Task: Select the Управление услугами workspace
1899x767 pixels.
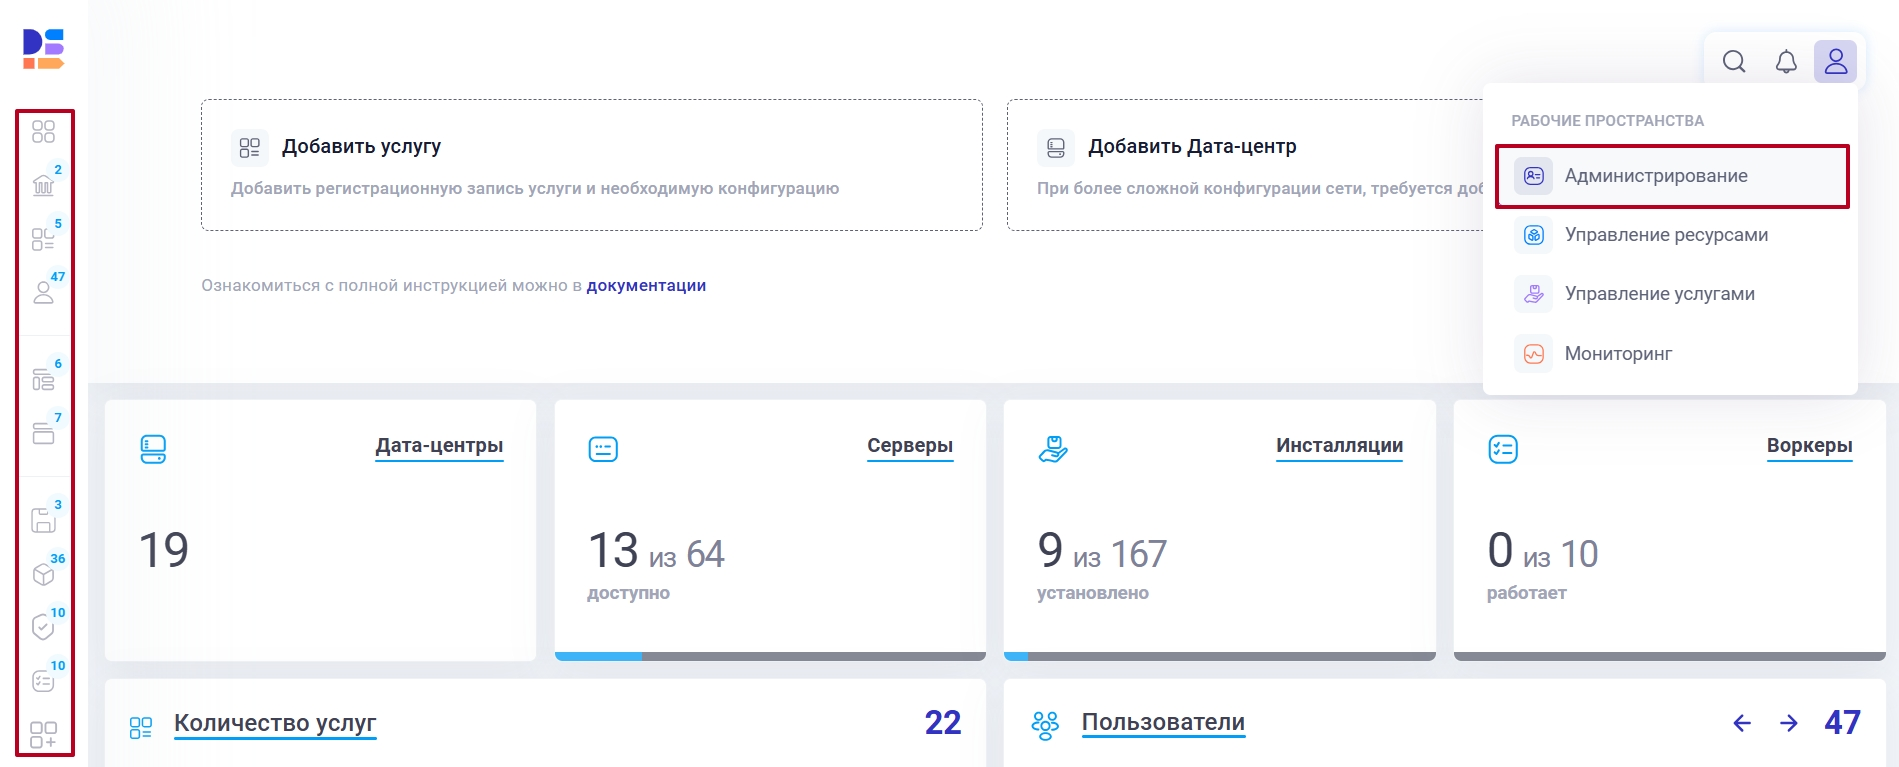Action: pos(1670,294)
